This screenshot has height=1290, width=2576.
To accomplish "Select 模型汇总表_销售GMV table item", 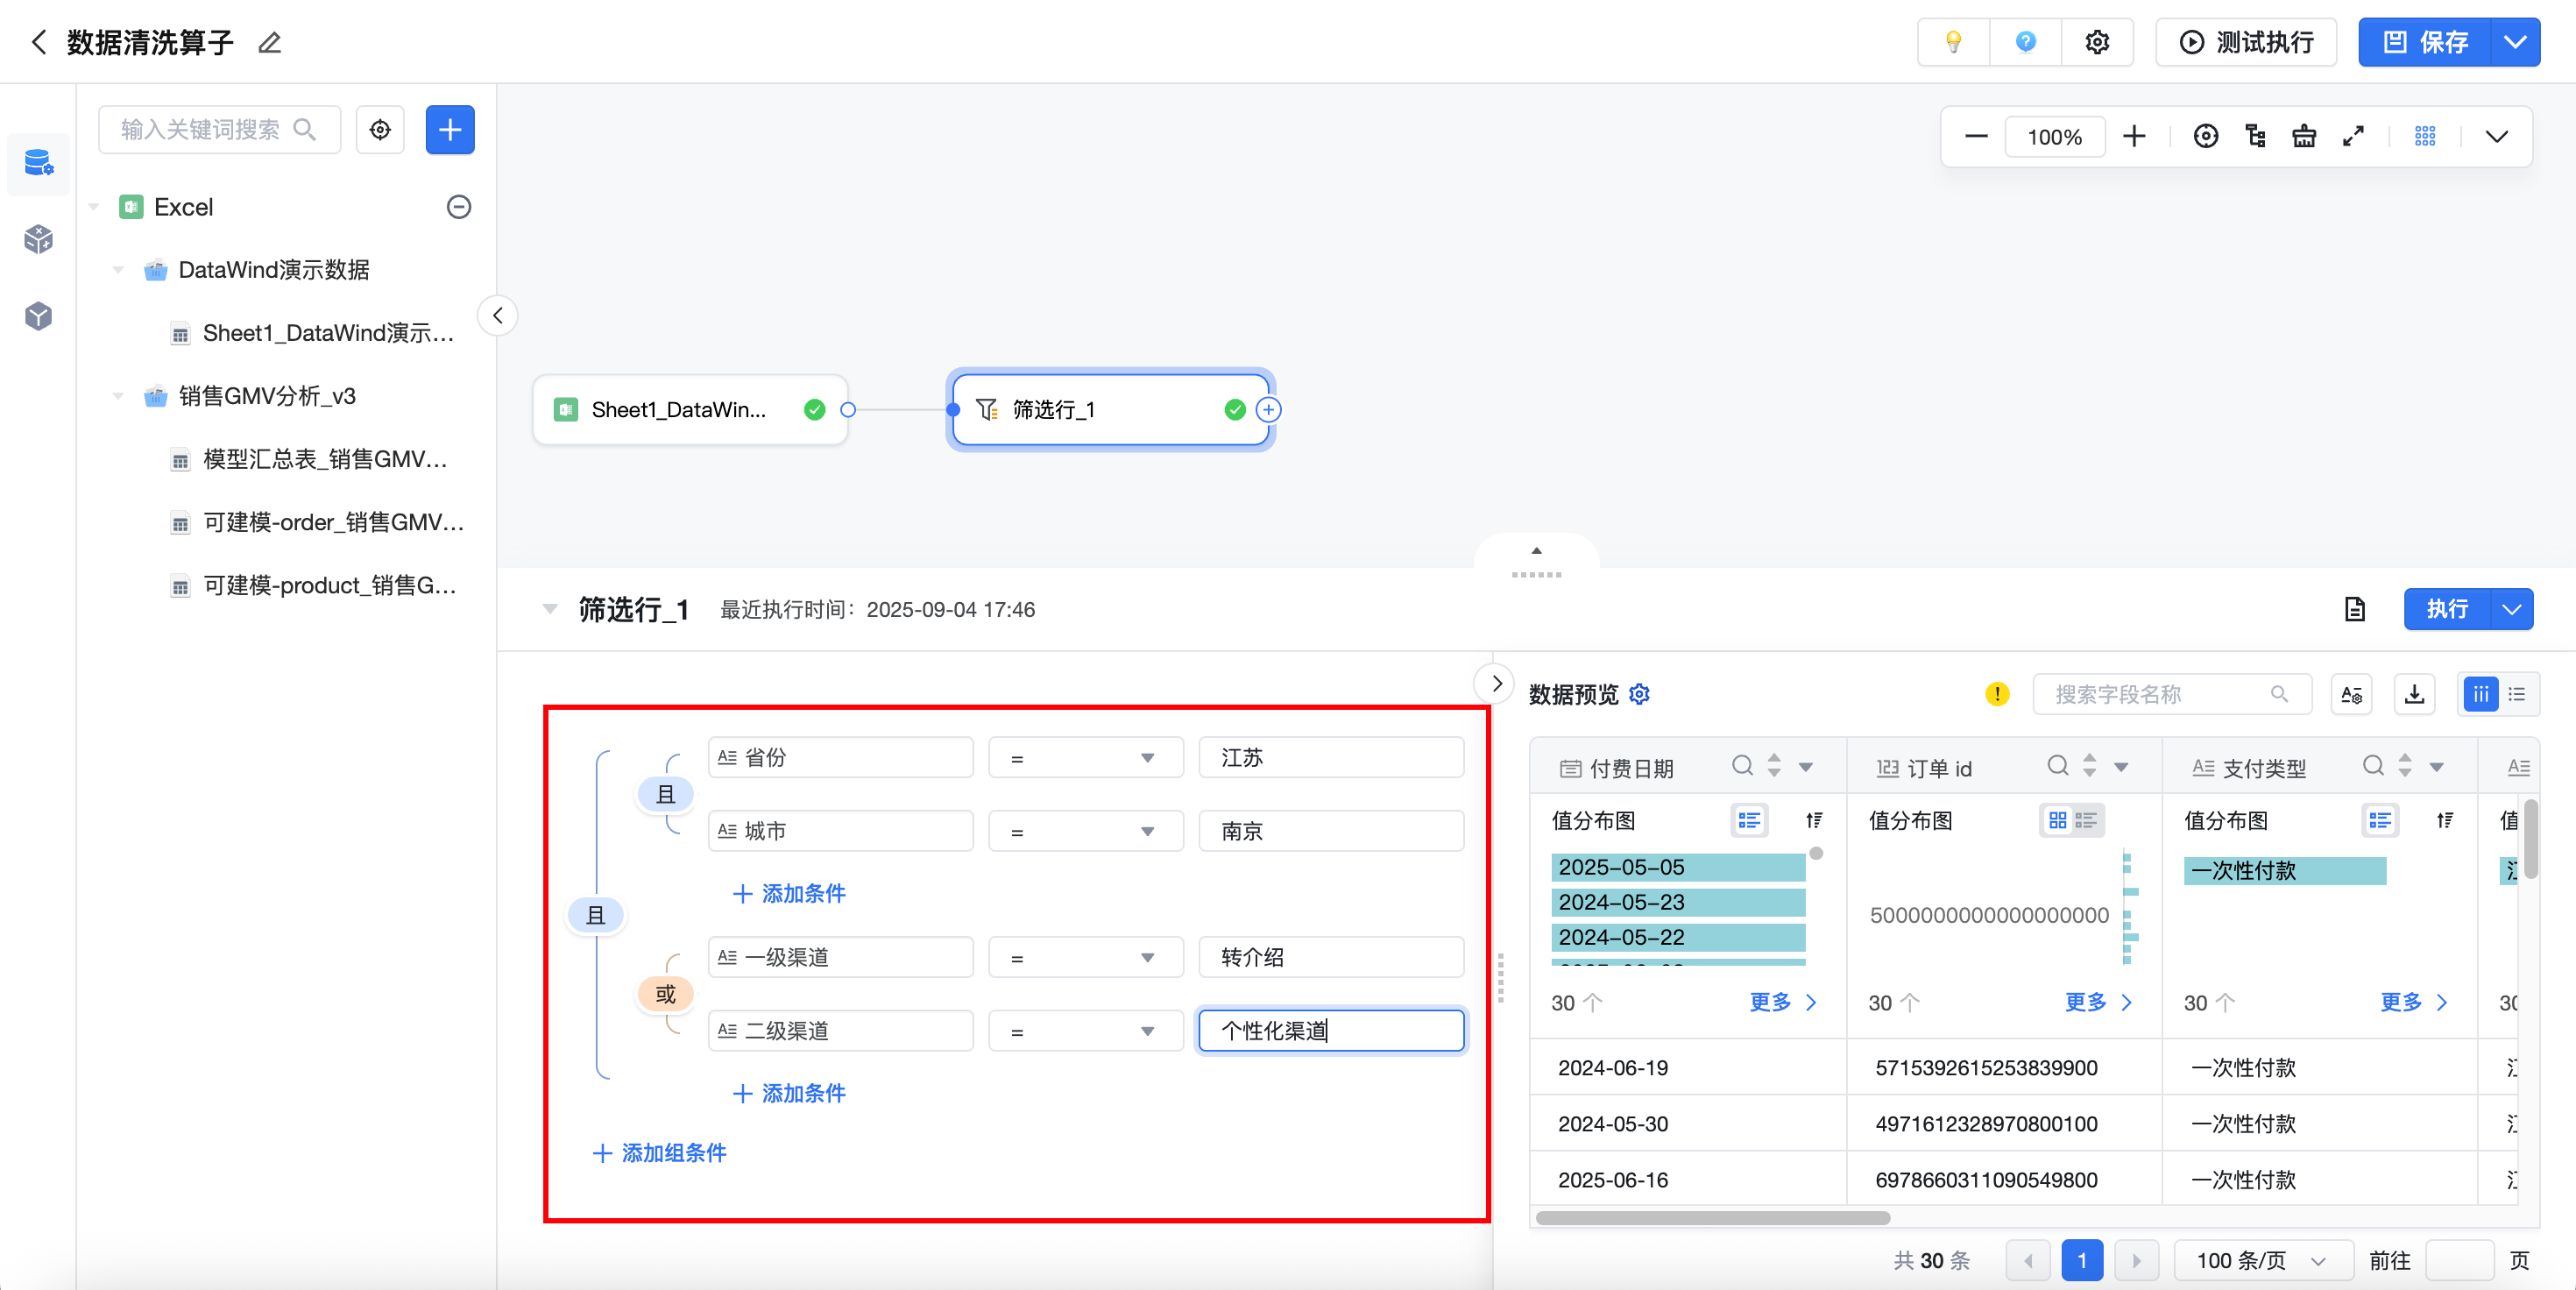I will pyautogui.click(x=325, y=459).
